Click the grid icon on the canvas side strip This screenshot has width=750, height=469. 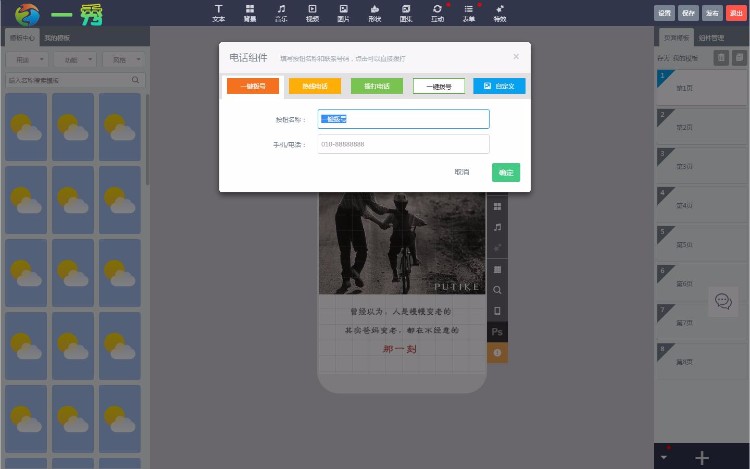497,207
